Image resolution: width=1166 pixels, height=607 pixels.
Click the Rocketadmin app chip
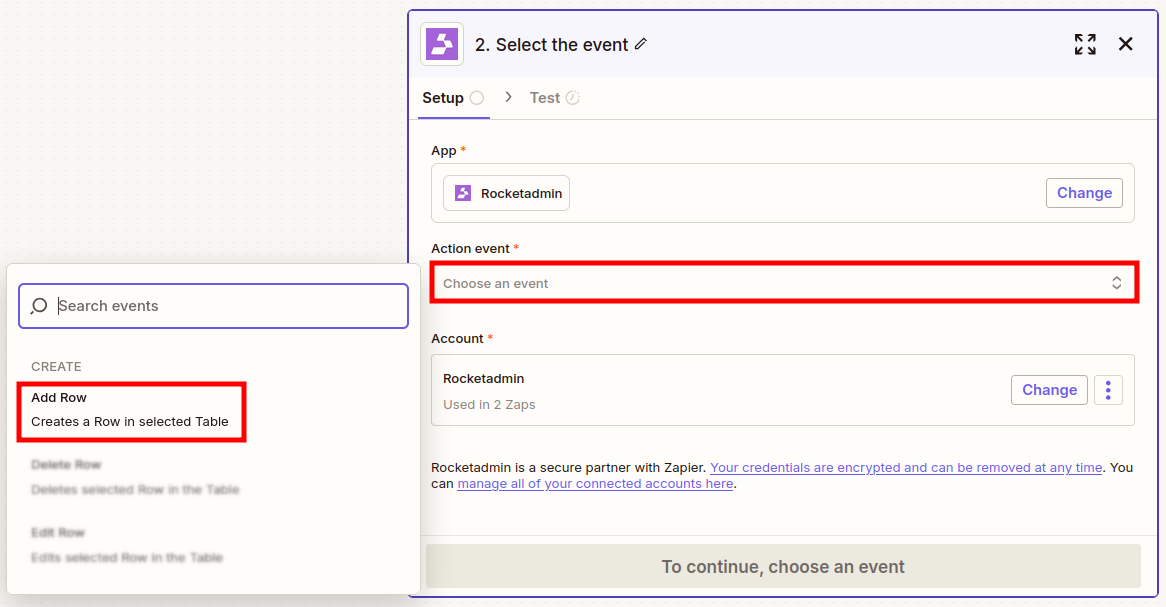506,193
